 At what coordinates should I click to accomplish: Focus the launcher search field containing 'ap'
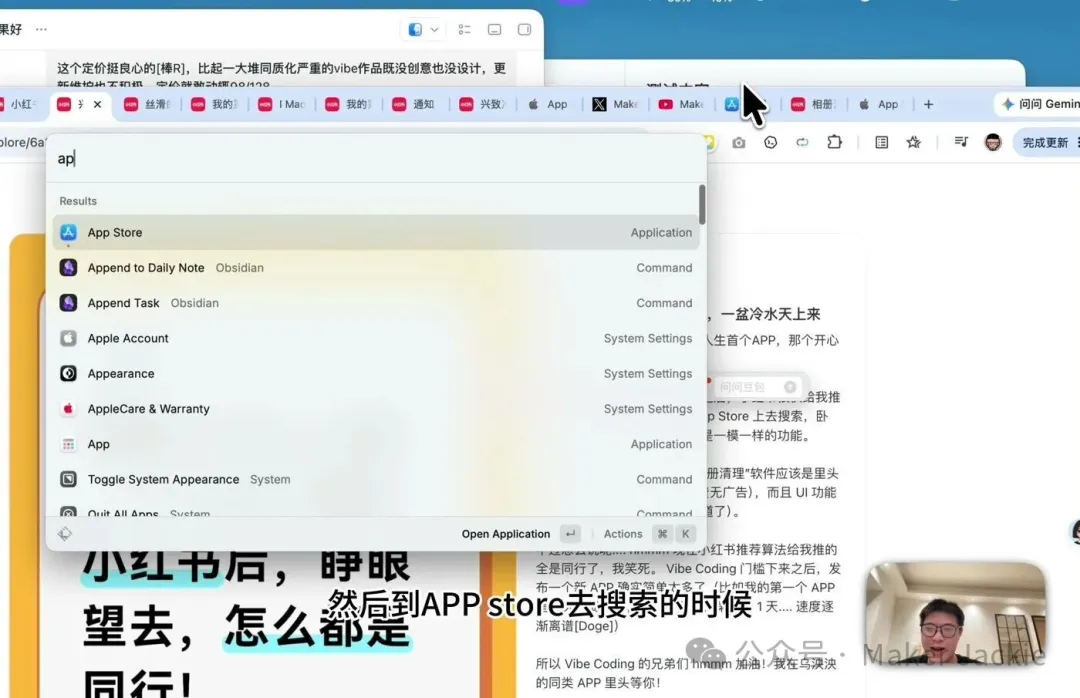[x=376, y=158]
